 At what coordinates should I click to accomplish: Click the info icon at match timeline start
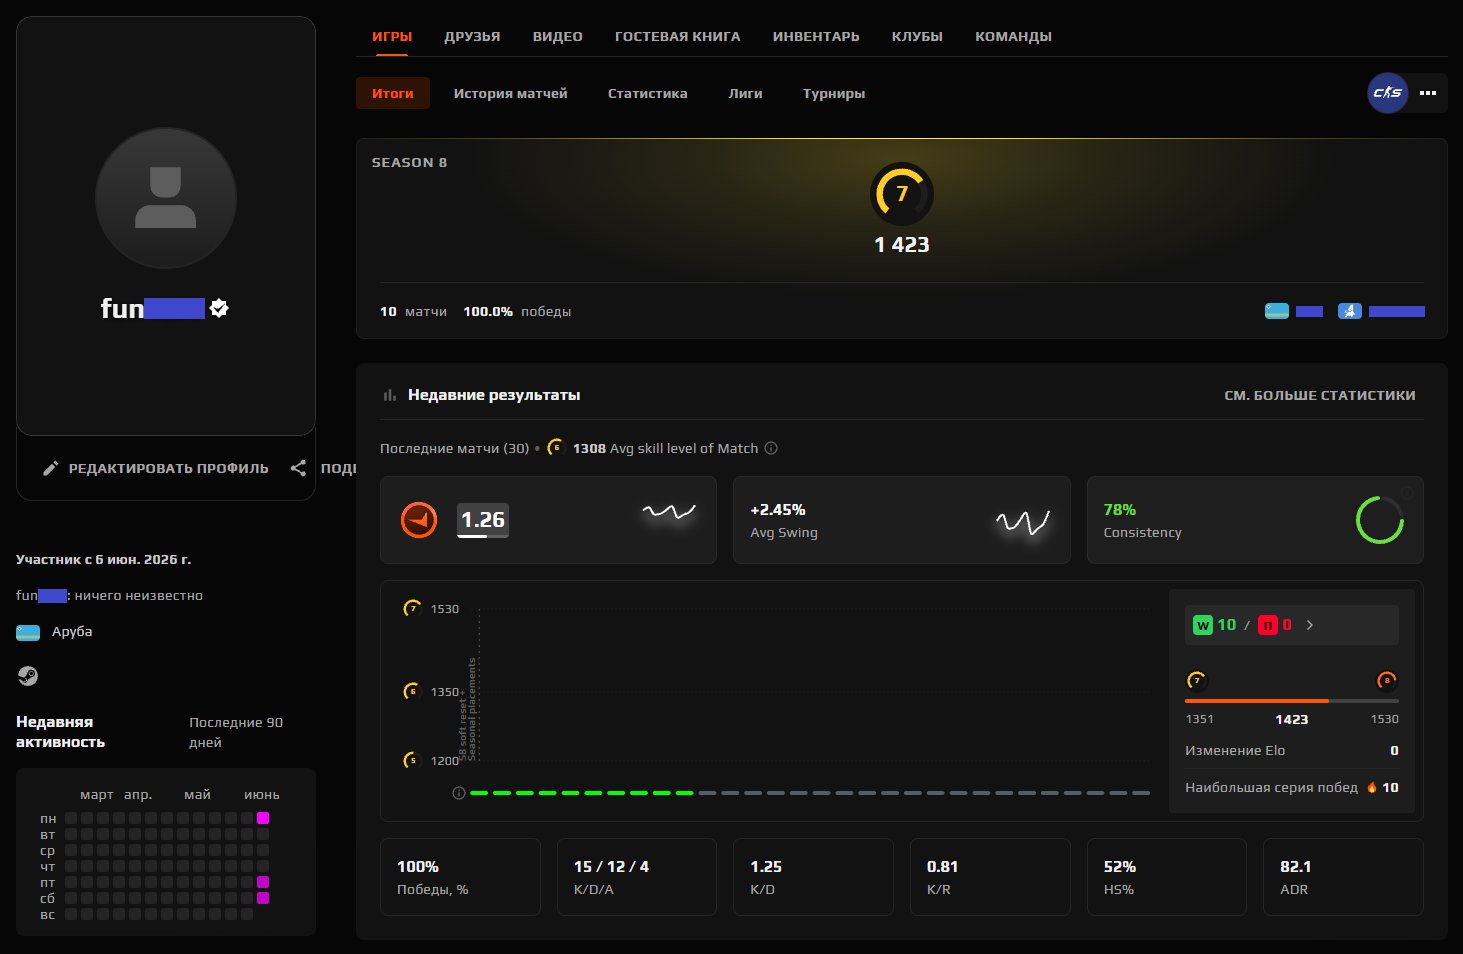tap(459, 793)
